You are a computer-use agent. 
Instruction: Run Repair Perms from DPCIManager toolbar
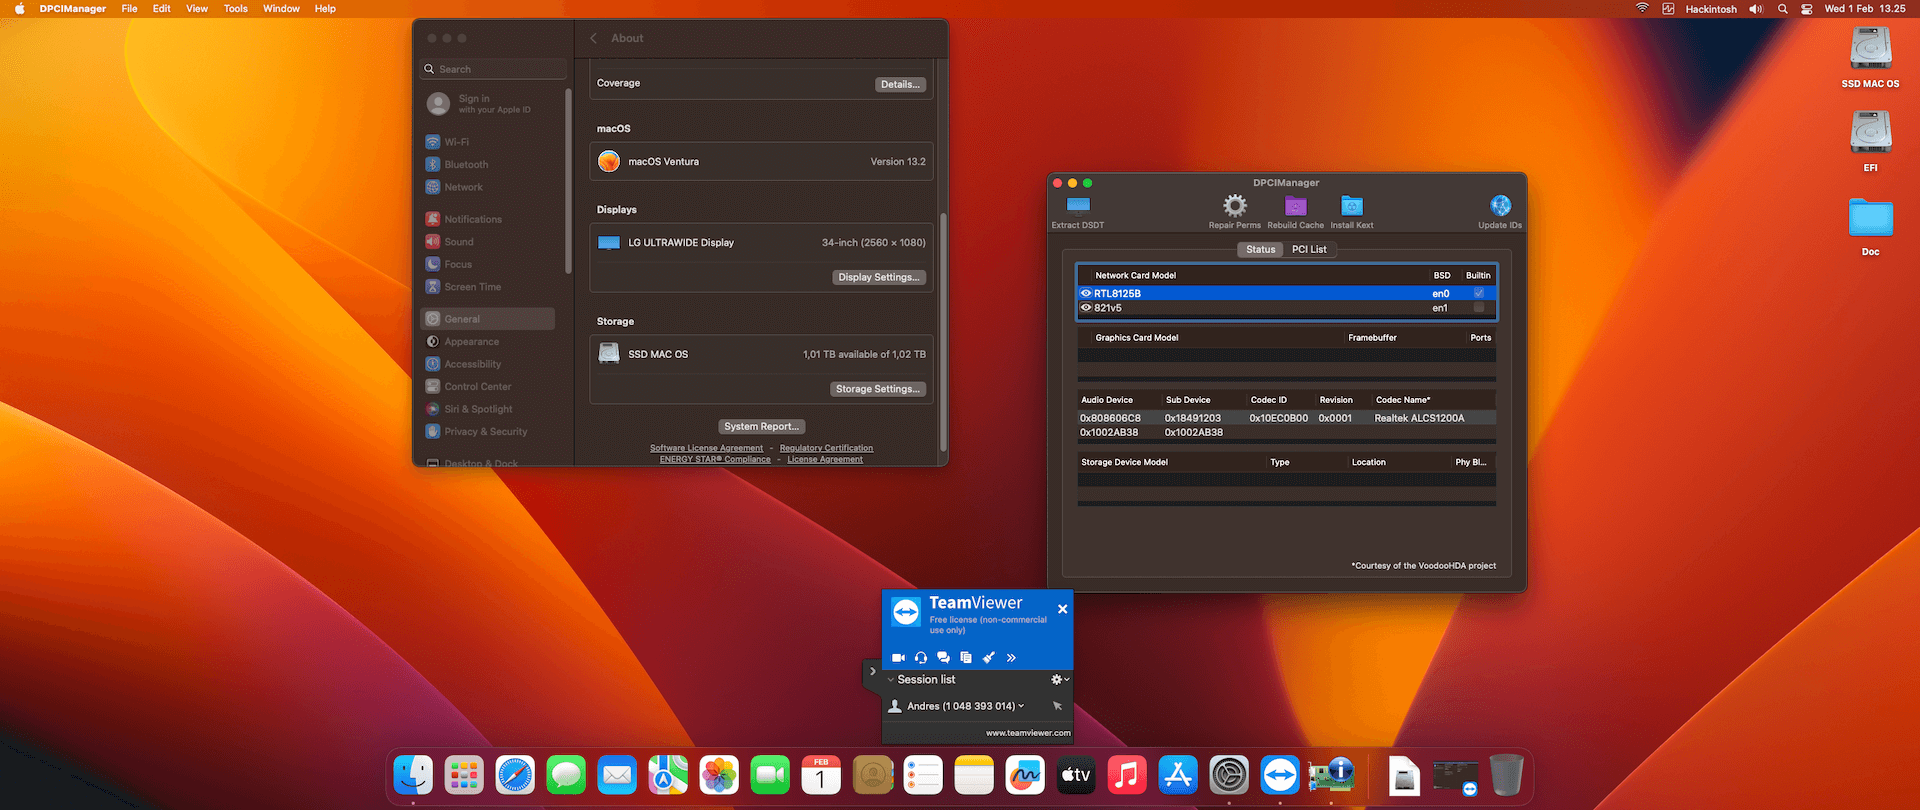(x=1235, y=205)
